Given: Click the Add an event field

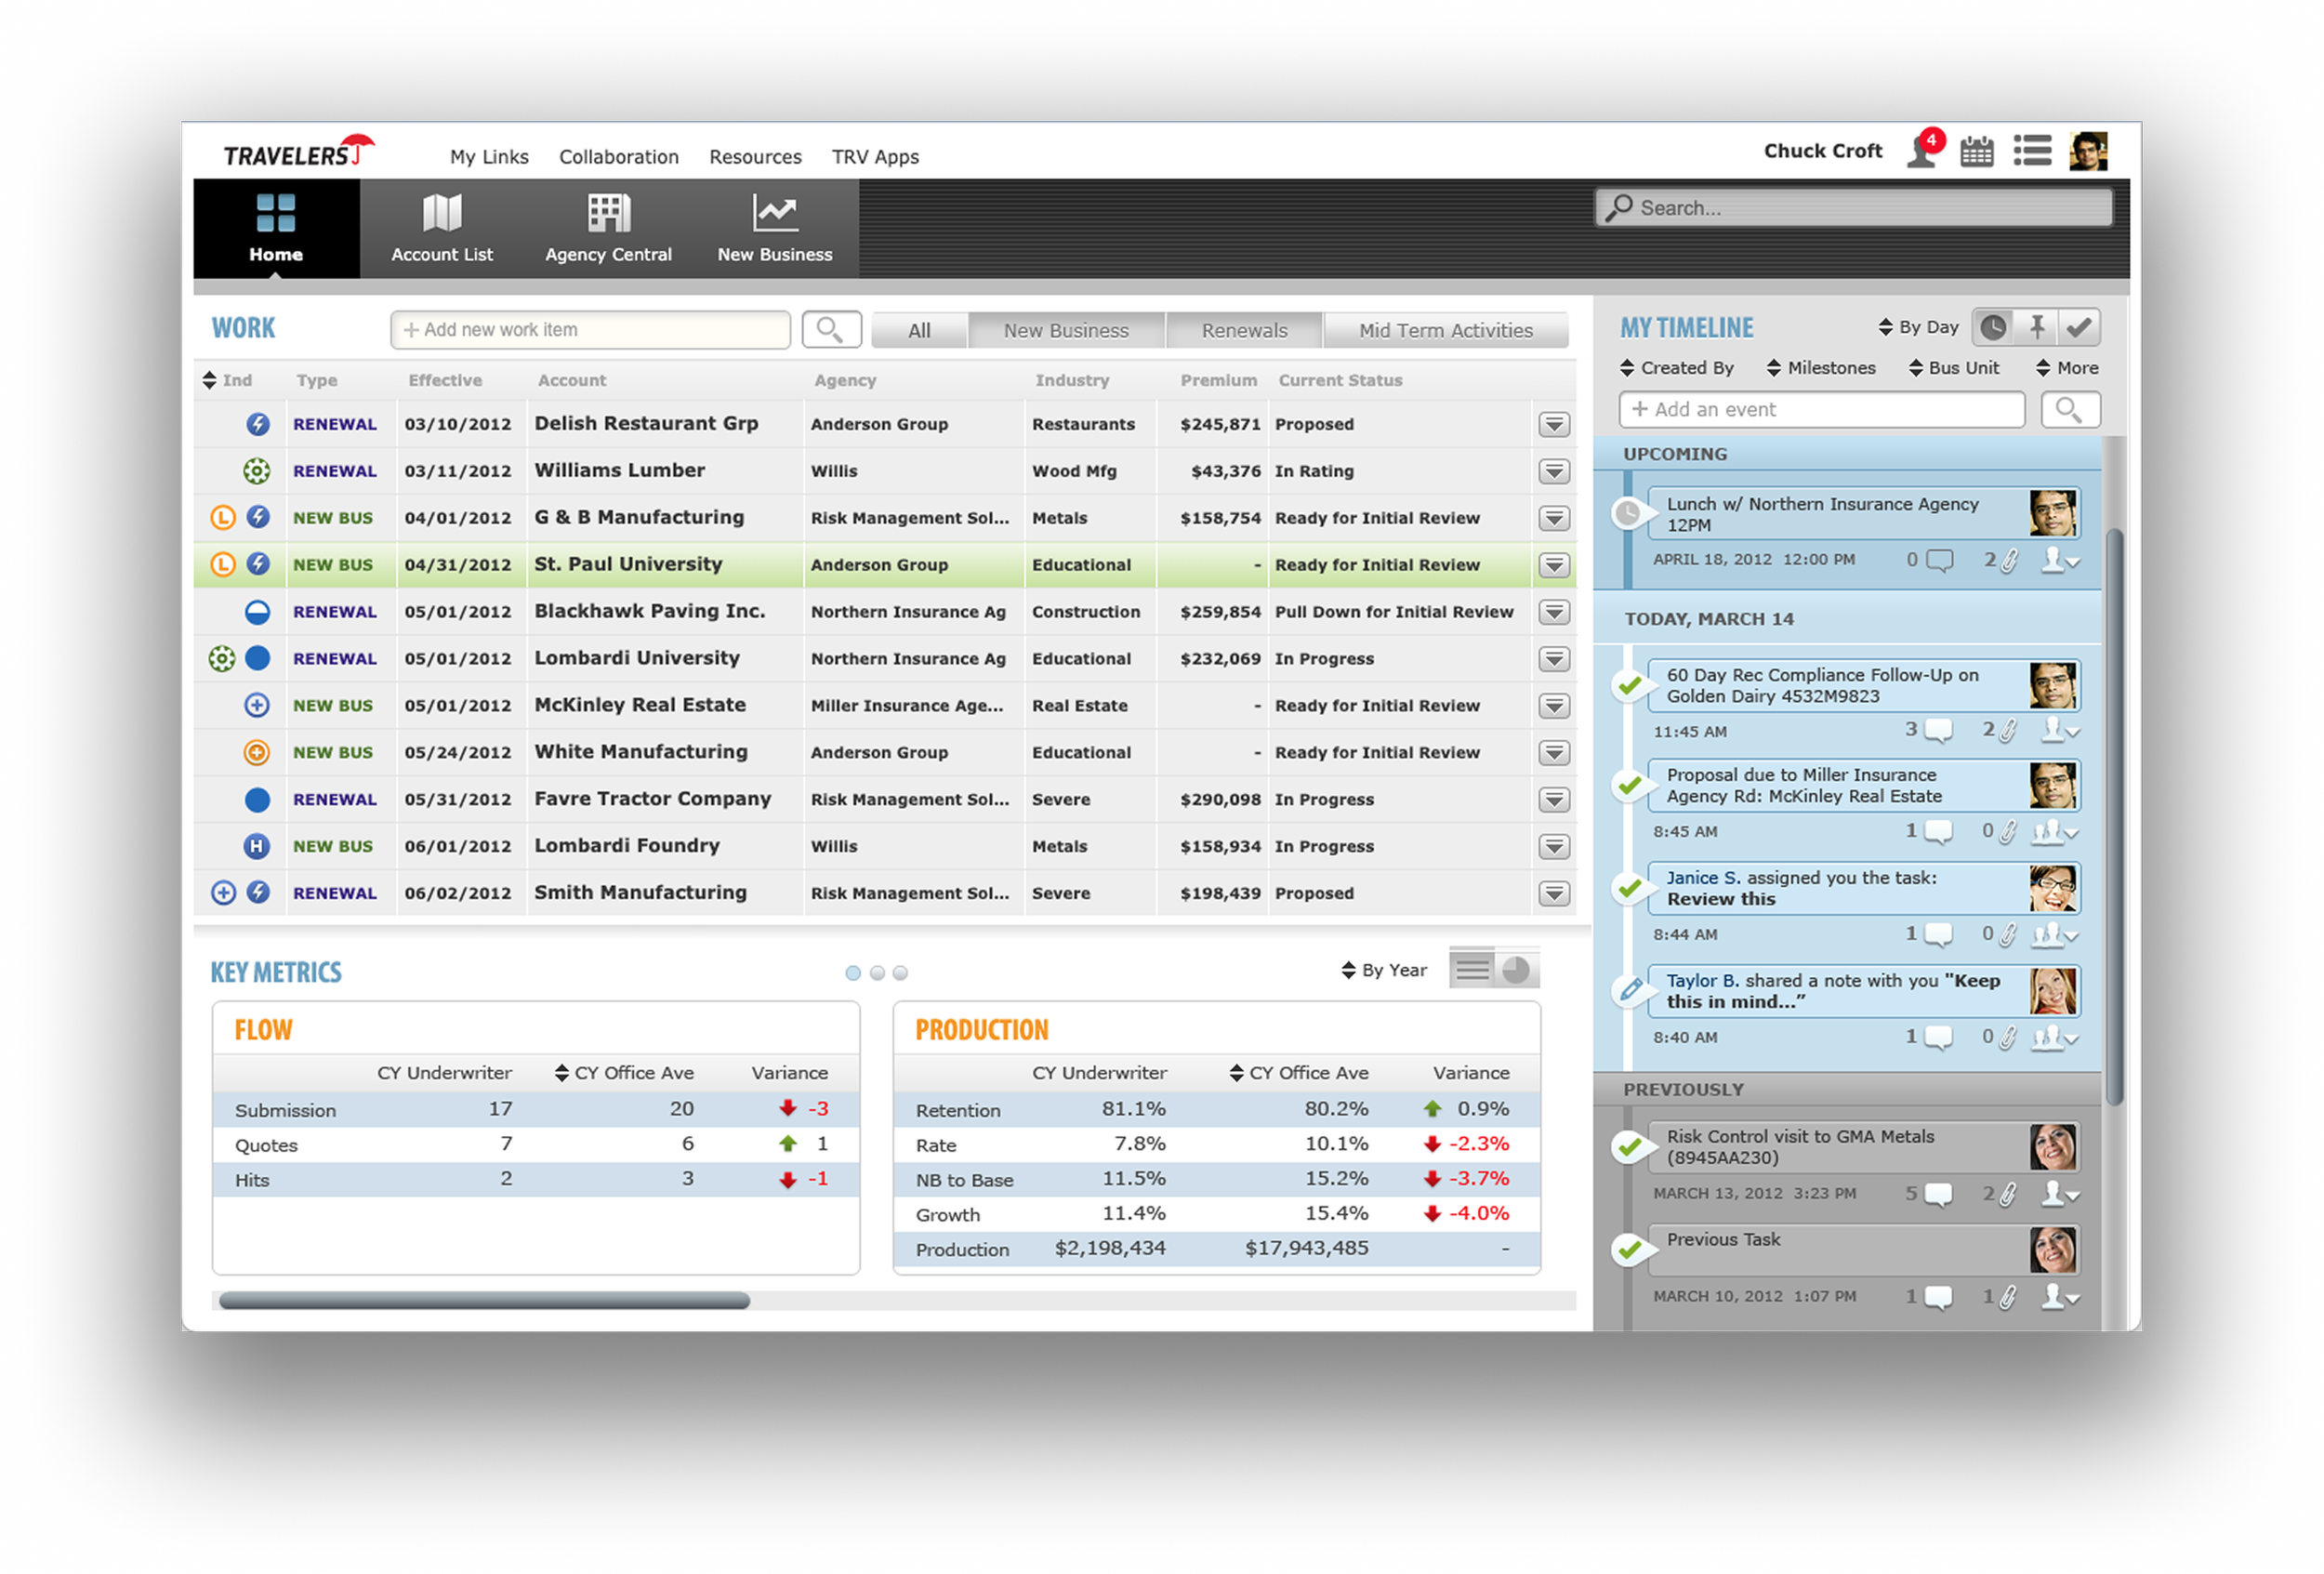Looking at the screenshot, I should 1820,409.
